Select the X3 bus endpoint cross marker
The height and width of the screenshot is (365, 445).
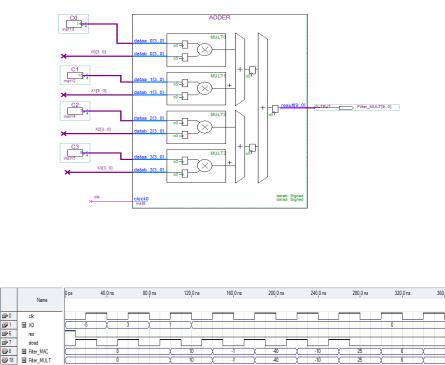(67, 172)
